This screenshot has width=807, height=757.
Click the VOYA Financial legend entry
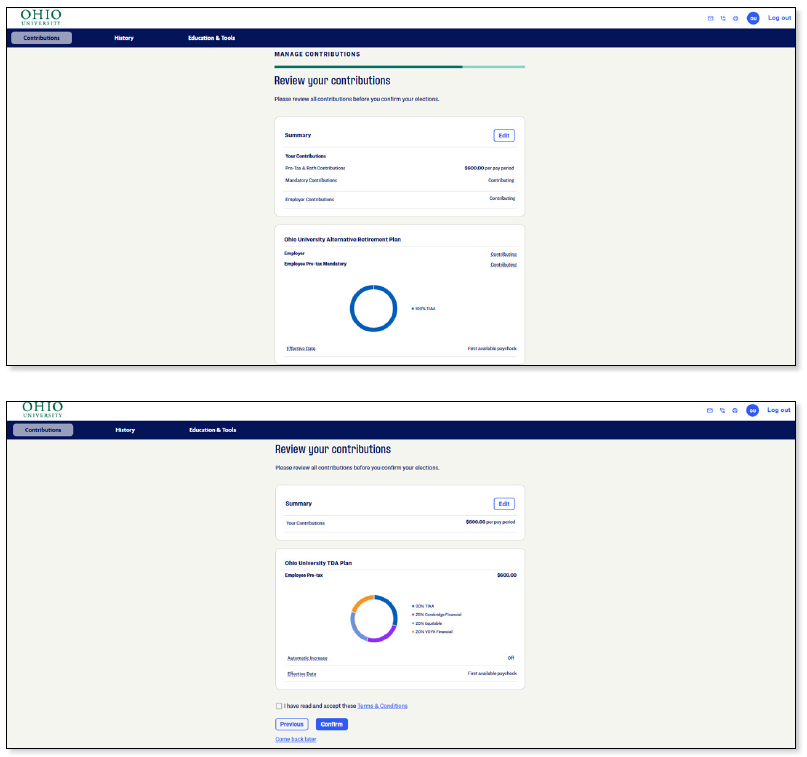pyautogui.click(x=432, y=631)
